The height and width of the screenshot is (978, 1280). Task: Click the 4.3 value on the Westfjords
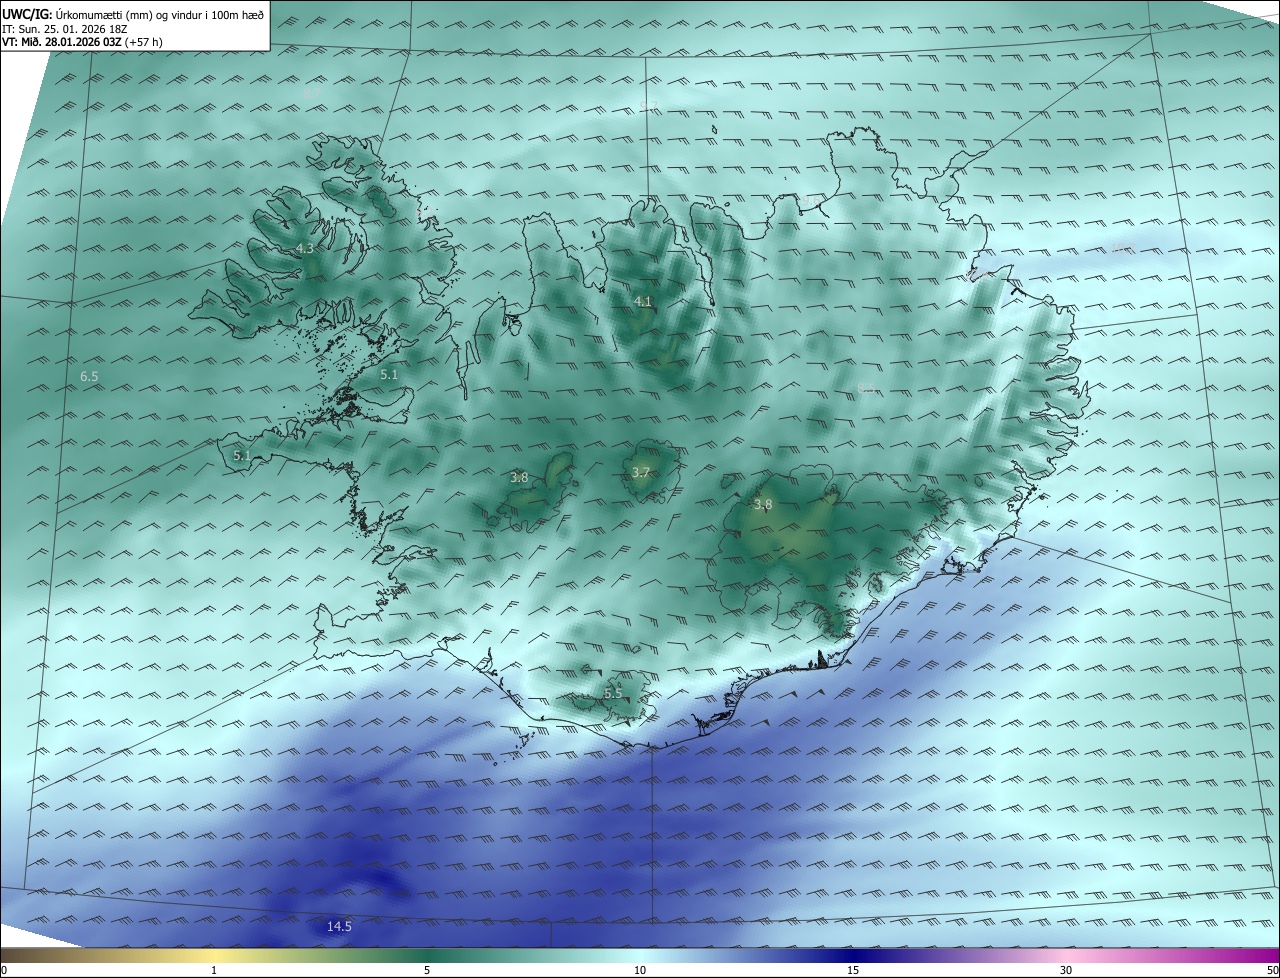(305, 248)
